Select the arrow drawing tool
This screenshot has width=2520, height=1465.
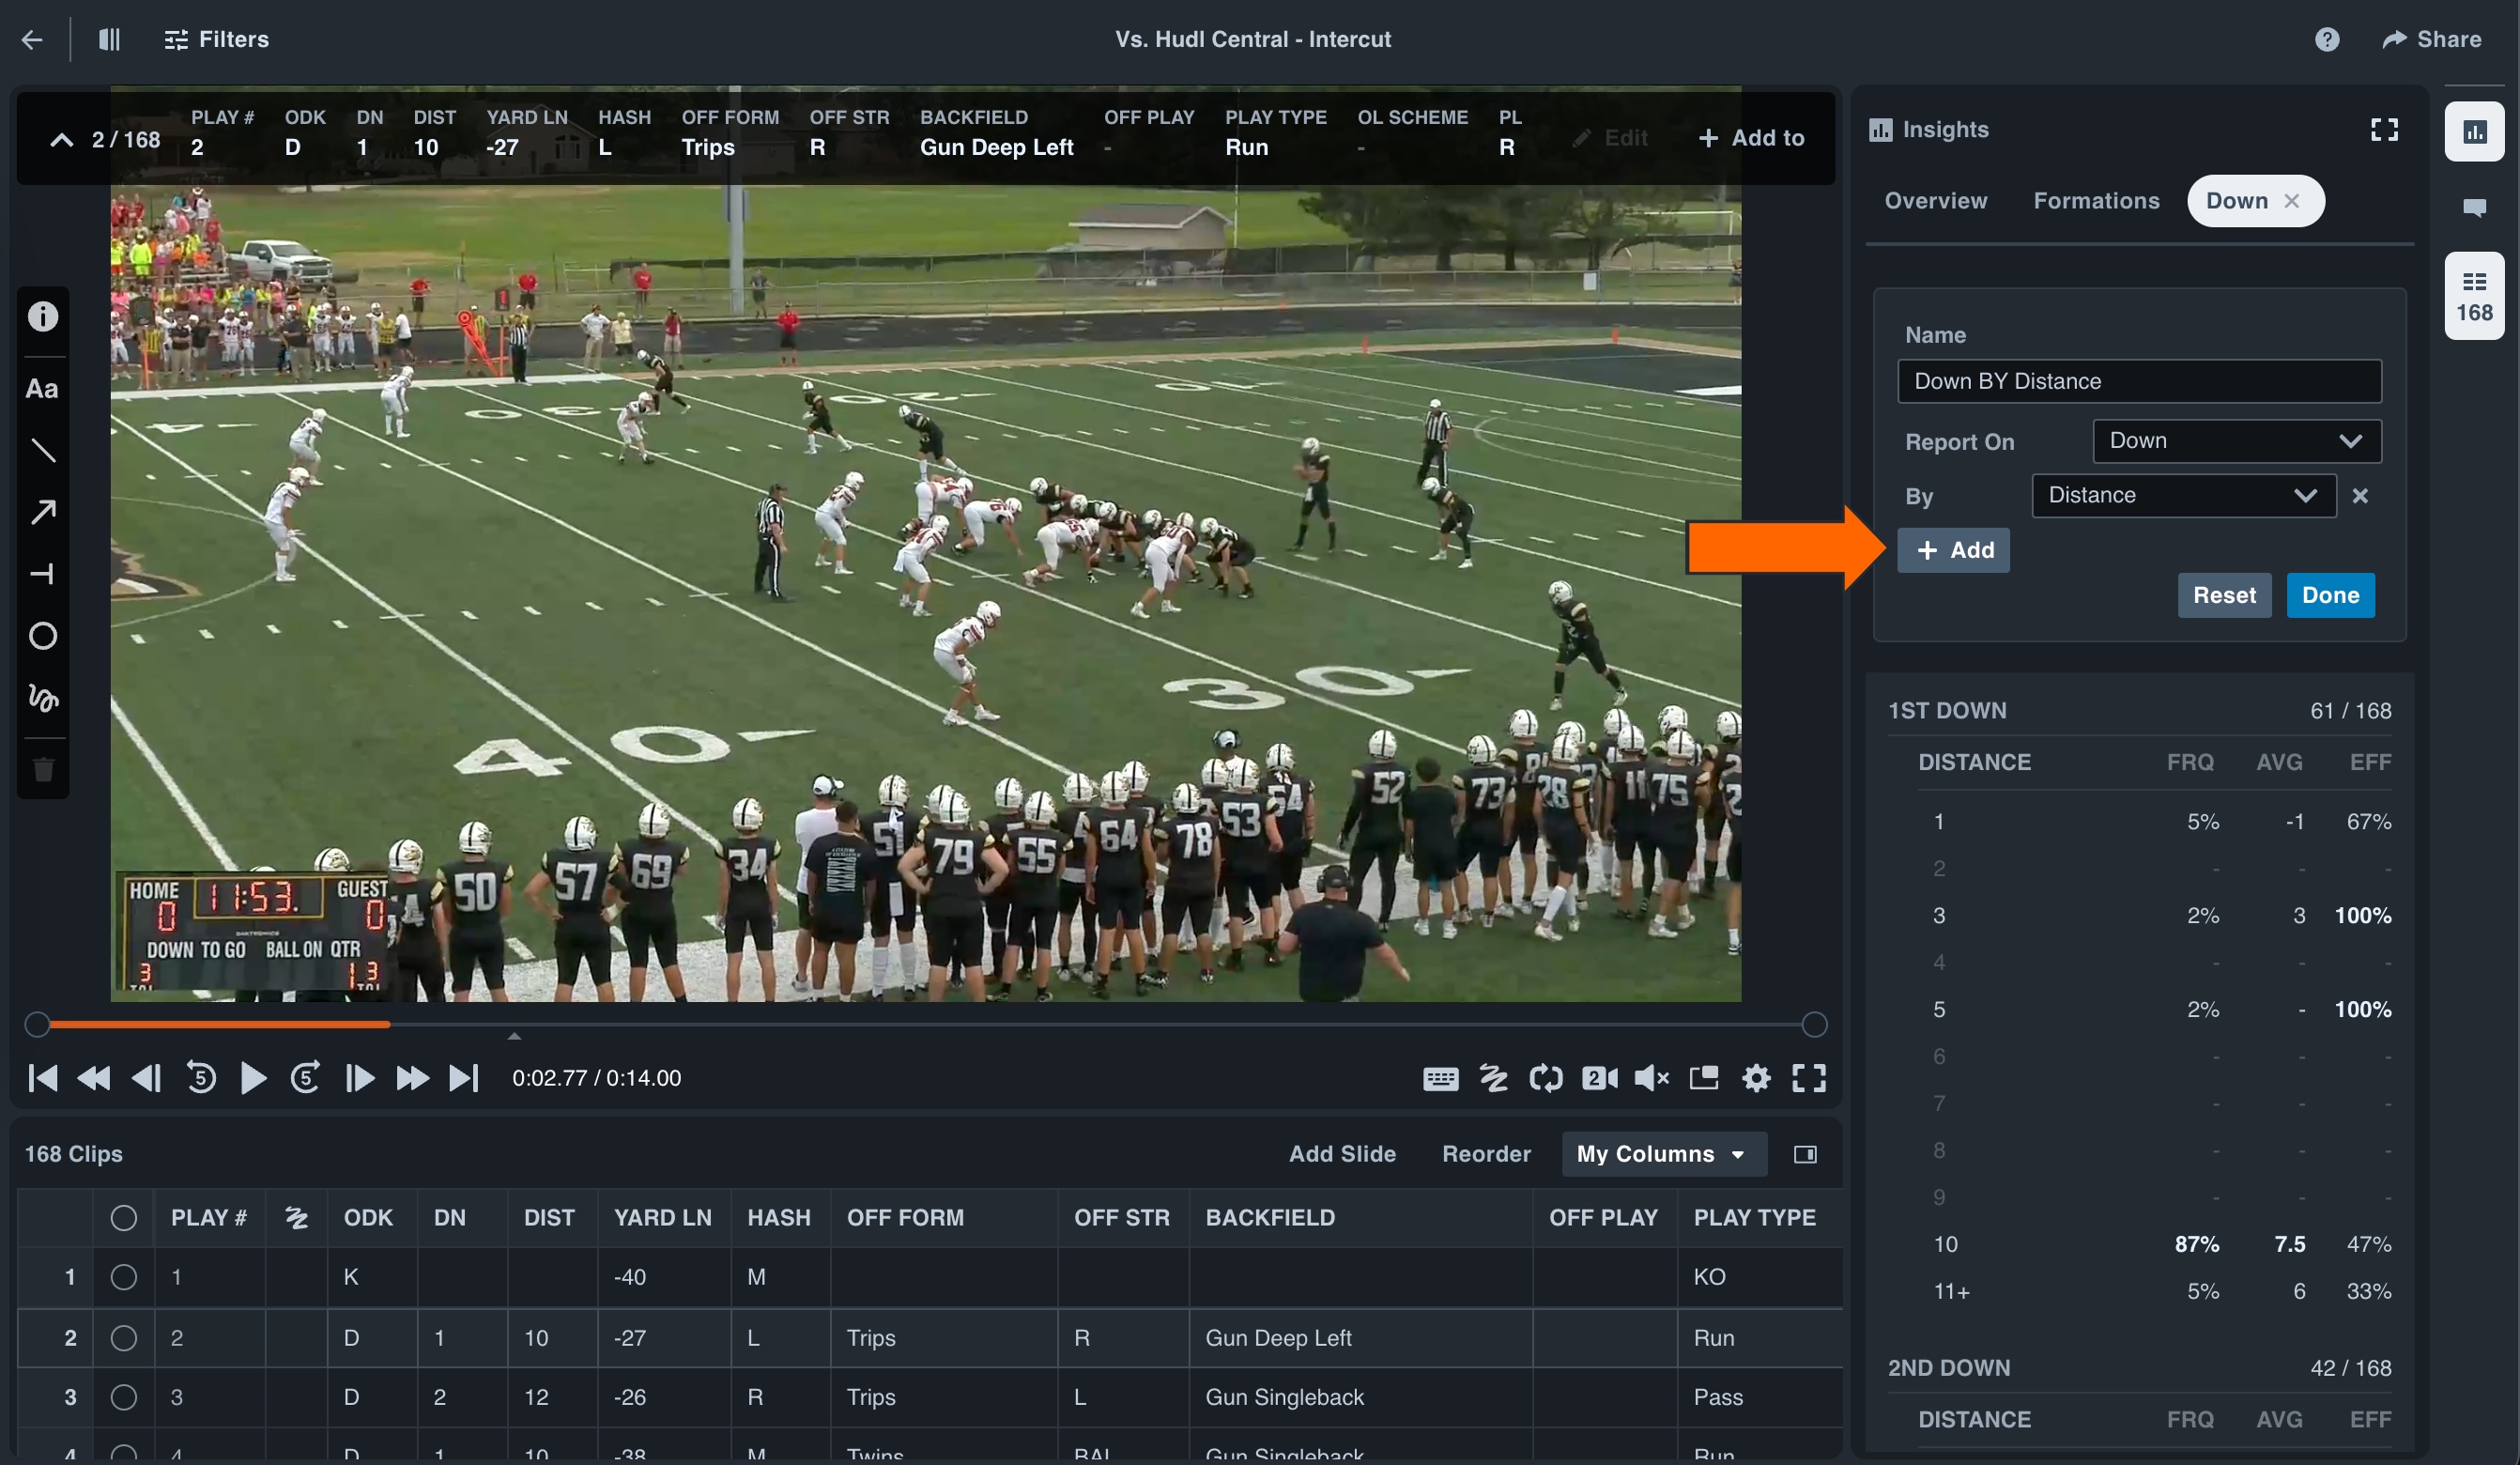click(43, 512)
